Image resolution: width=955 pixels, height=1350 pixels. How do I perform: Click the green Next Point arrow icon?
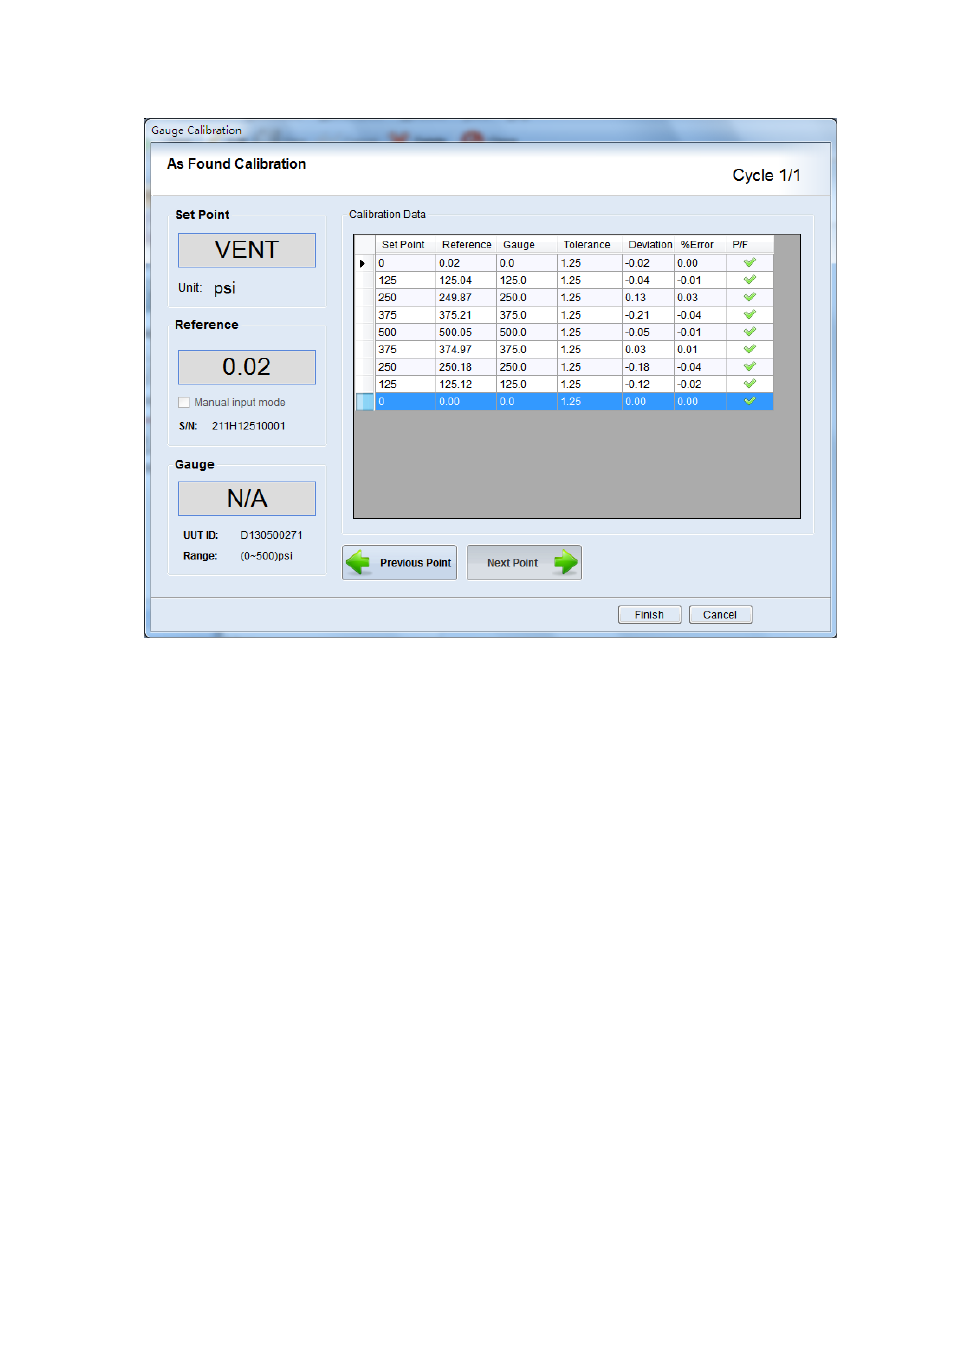pyautogui.click(x=566, y=562)
